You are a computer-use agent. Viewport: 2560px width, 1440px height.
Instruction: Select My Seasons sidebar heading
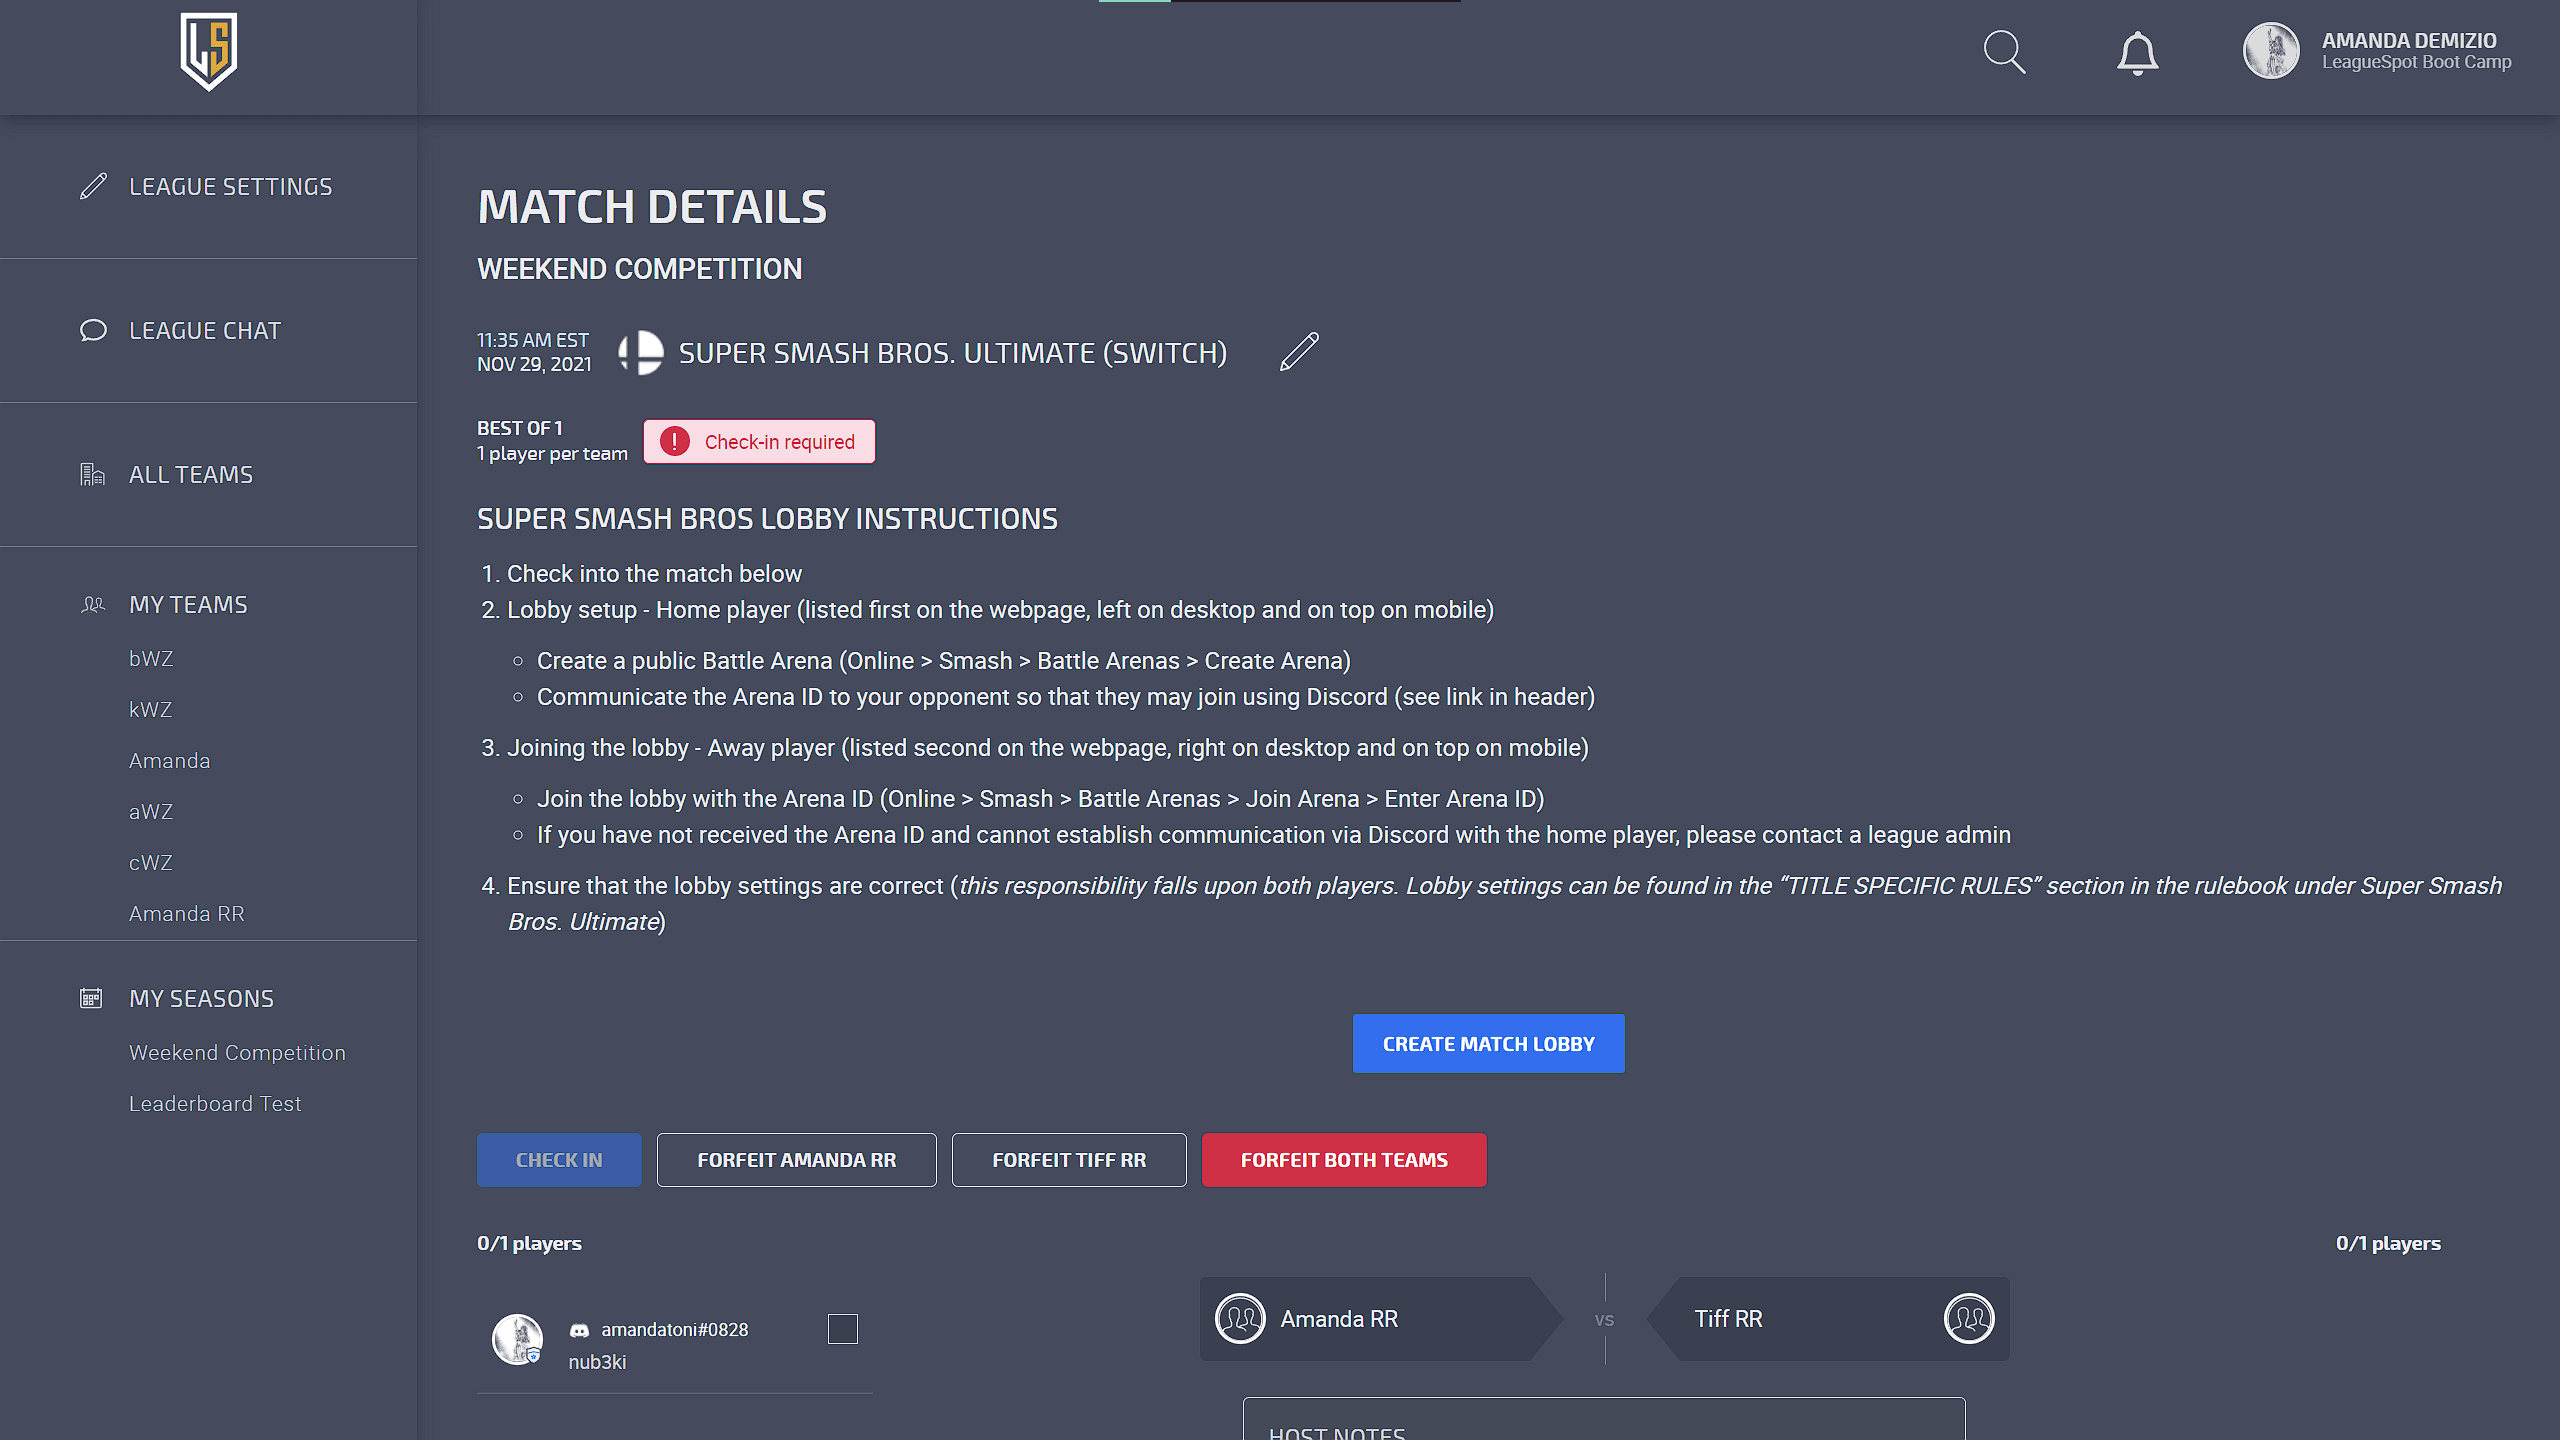(201, 999)
